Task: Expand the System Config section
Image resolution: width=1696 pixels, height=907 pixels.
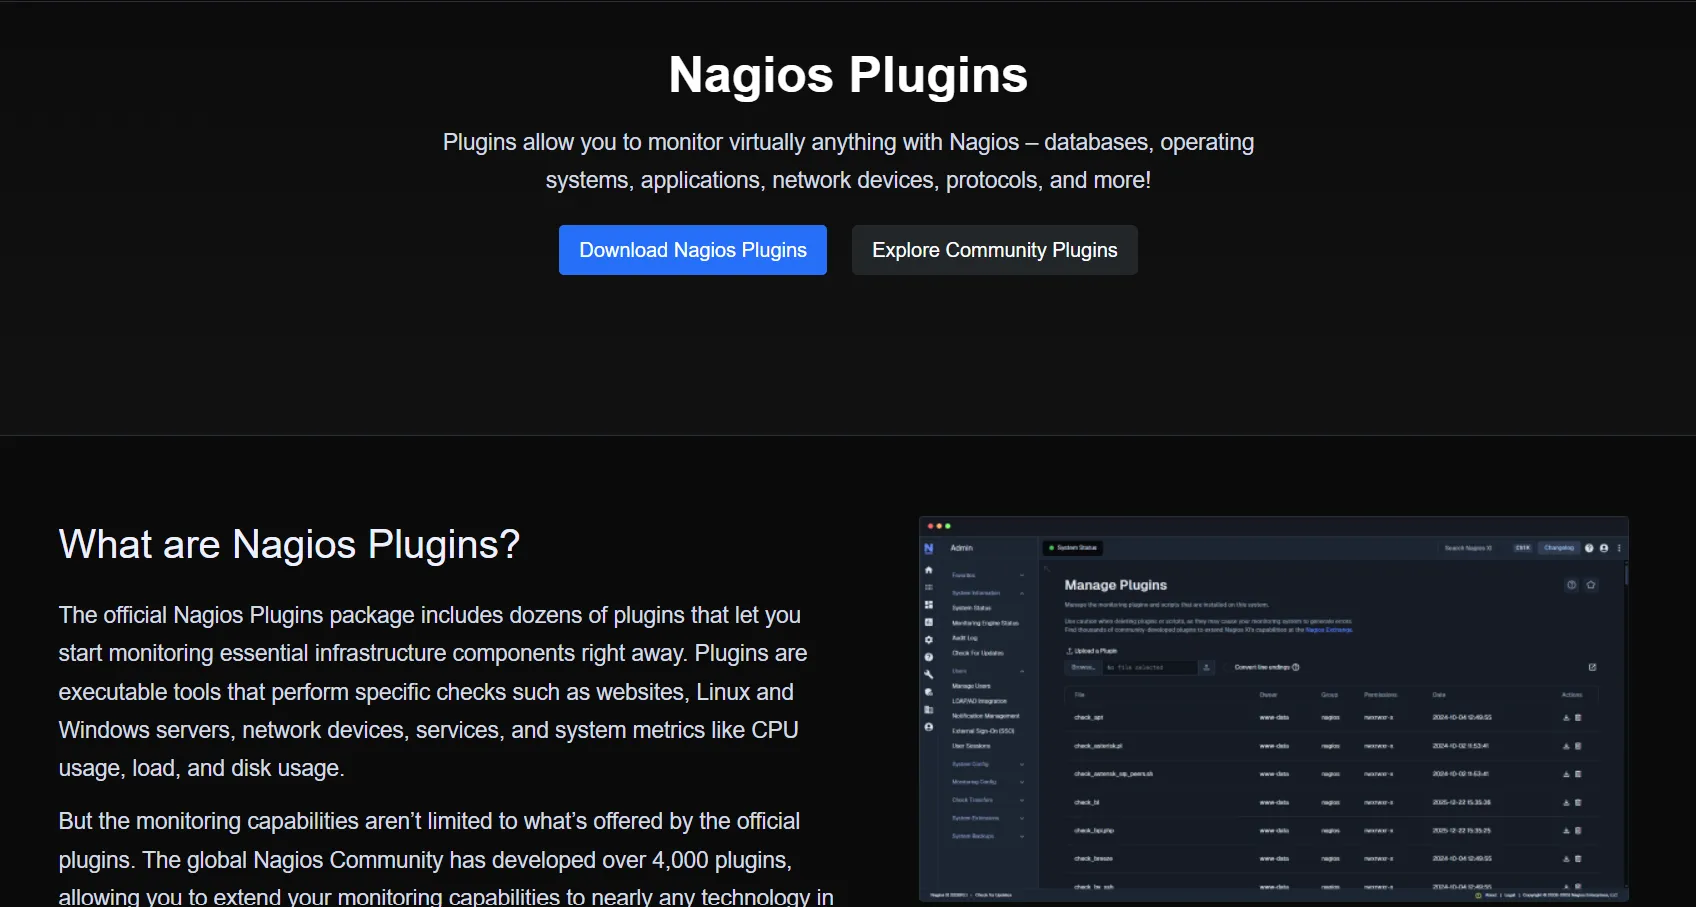Action: pyautogui.click(x=987, y=764)
